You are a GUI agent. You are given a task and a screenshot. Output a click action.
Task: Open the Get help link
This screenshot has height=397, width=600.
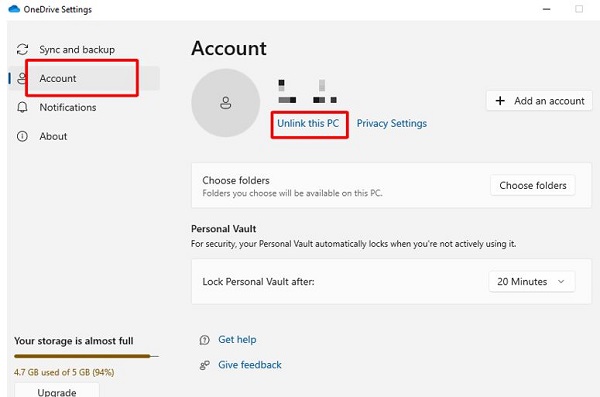237,340
